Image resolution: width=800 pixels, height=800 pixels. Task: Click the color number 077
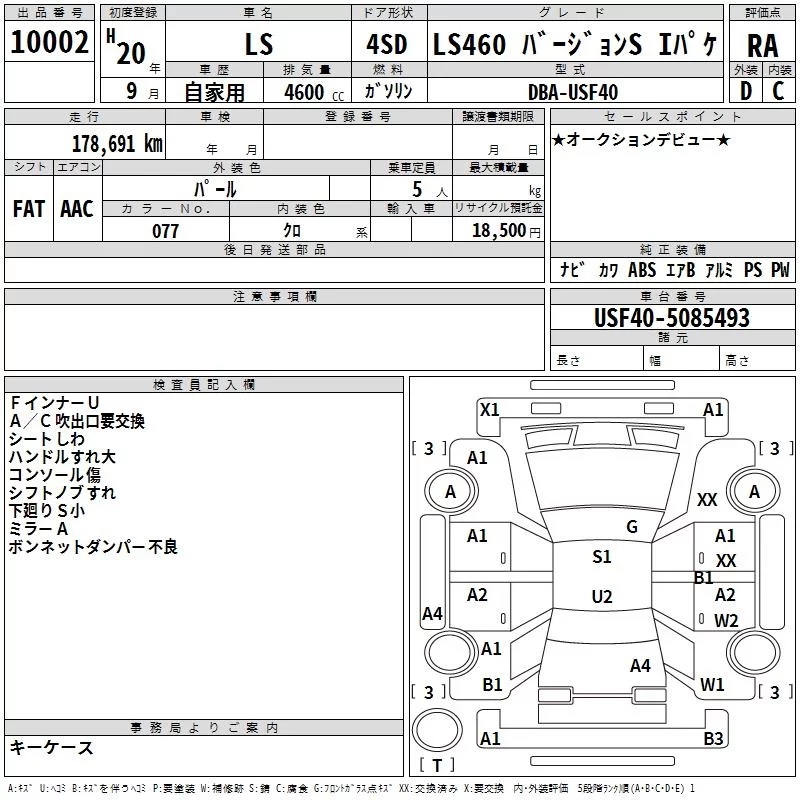click(x=165, y=231)
